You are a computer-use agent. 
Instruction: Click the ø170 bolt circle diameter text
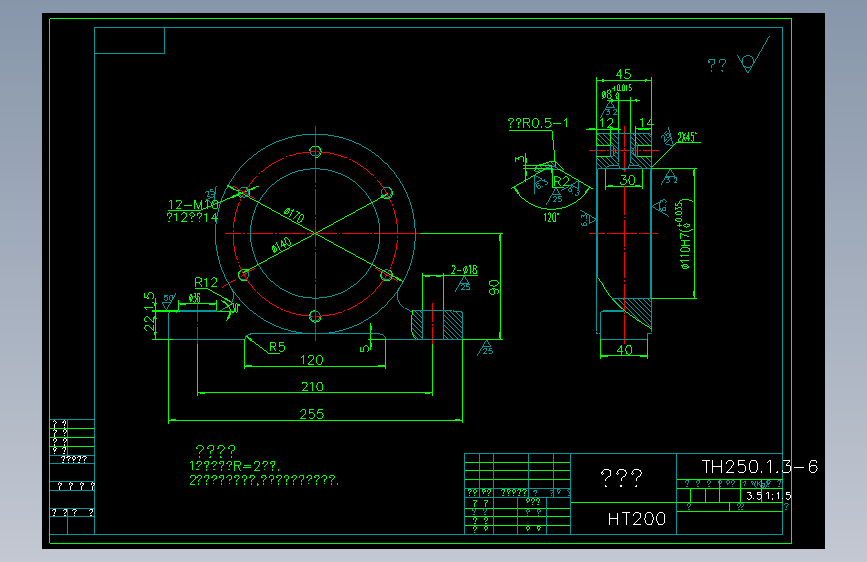[294, 215]
